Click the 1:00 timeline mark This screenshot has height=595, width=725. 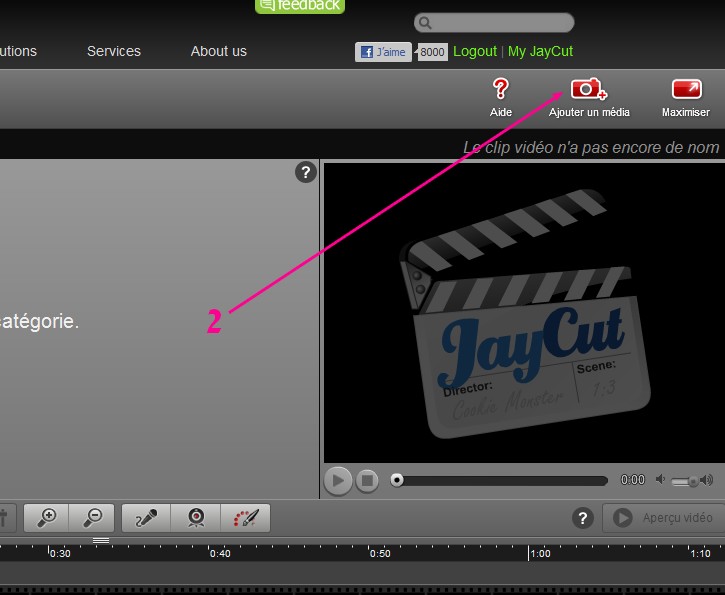[x=540, y=553]
